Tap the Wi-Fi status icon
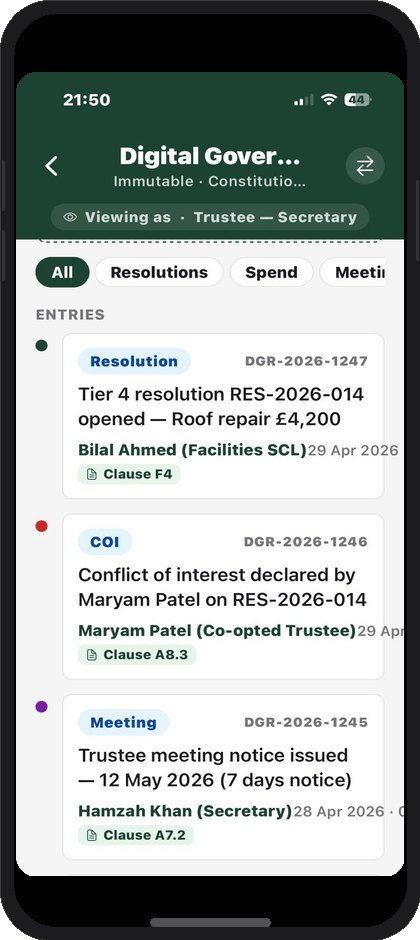The height and width of the screenshot is (940, 420). click(328, 100)
